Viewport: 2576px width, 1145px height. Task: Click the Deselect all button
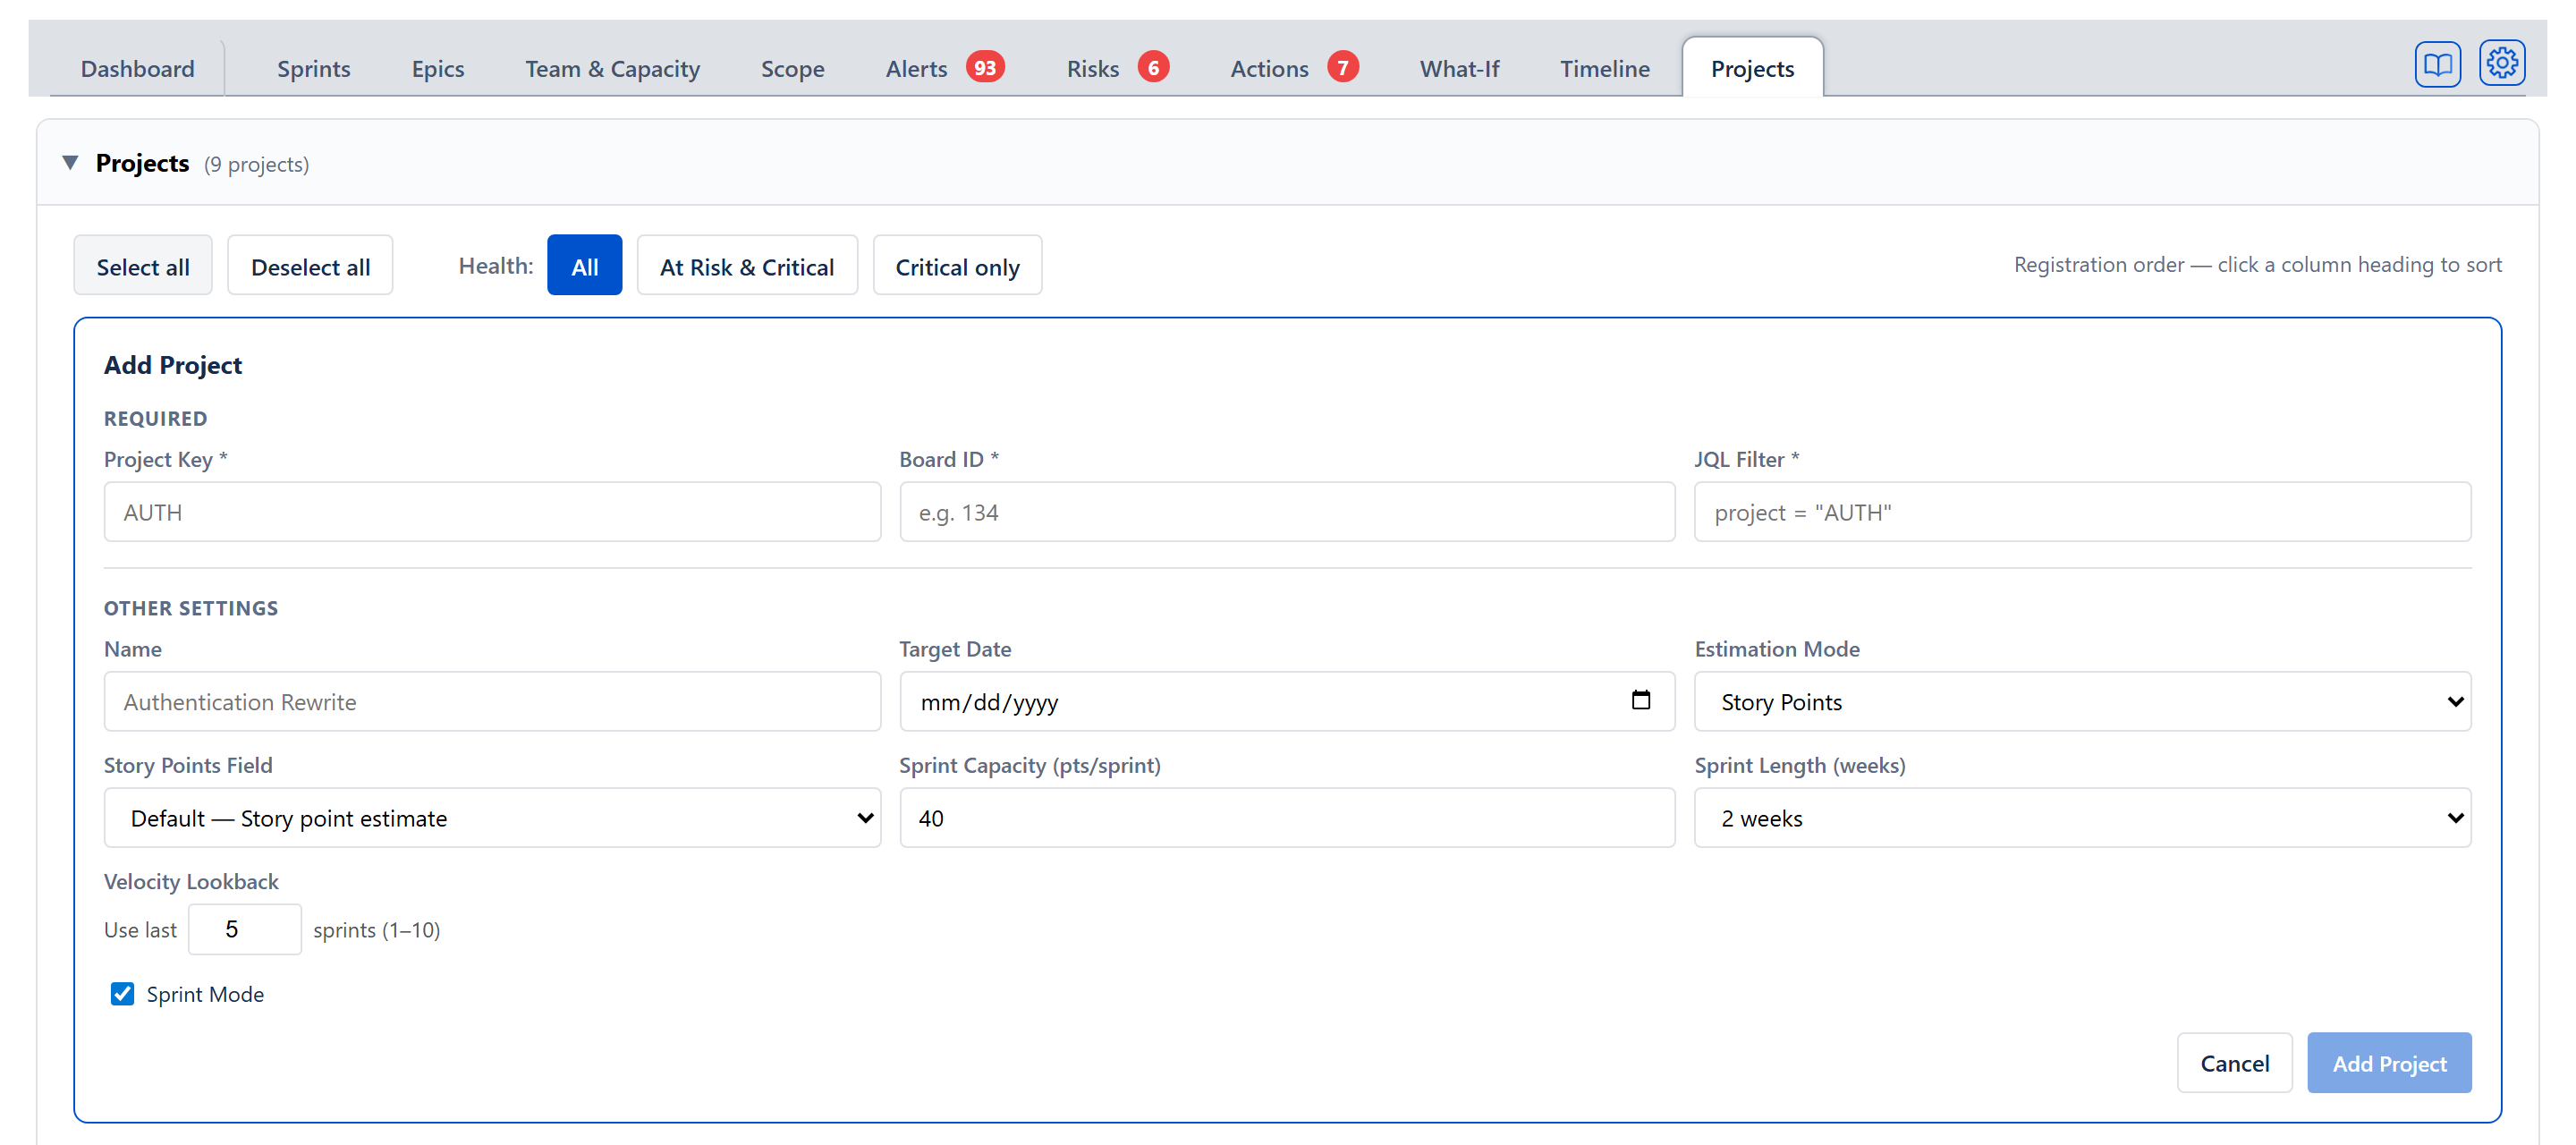[310, 266]
